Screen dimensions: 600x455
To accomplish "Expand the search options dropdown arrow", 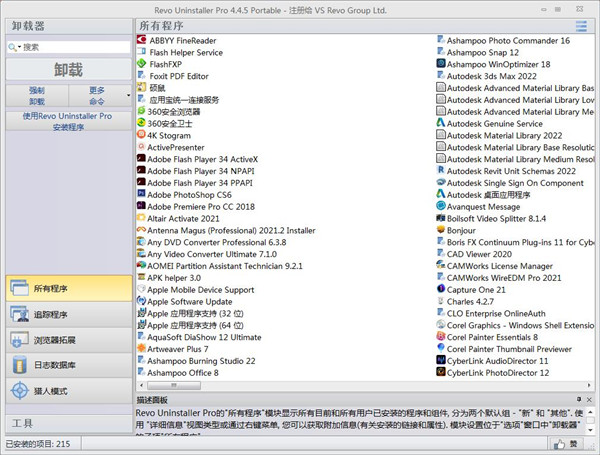I will pyautogui.click(x=17, y=47).
